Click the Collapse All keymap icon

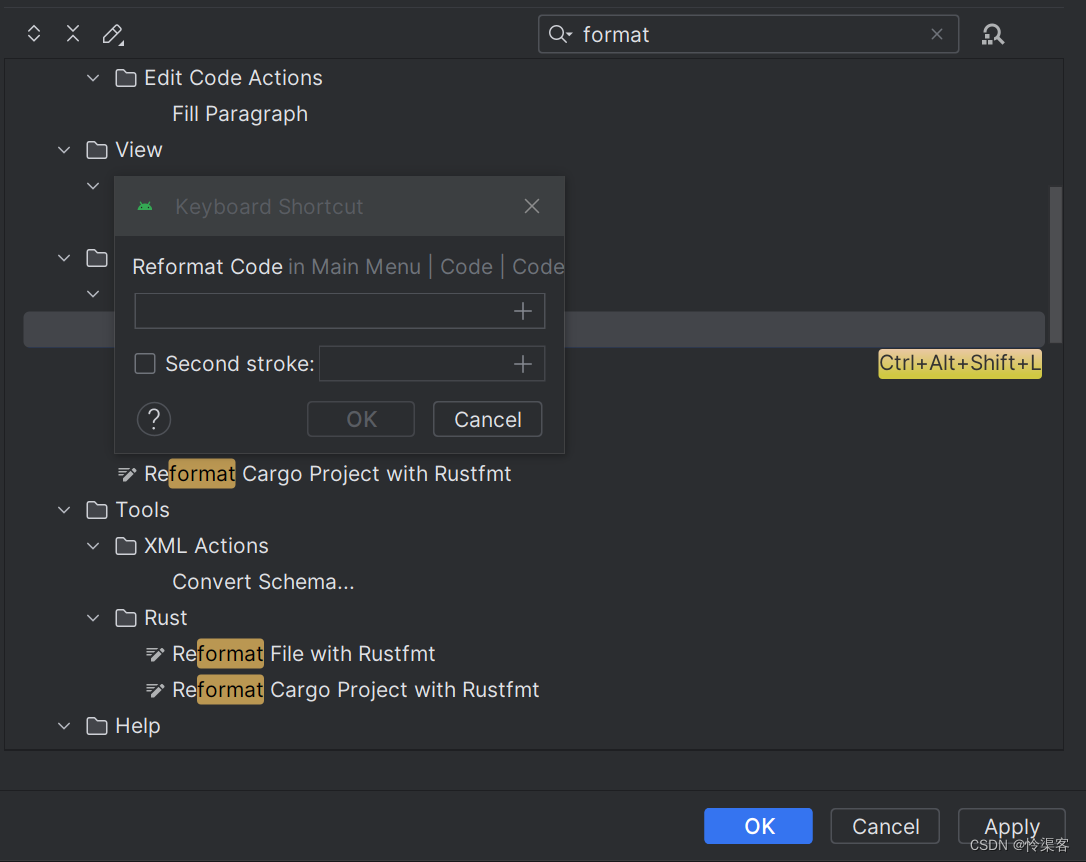pos(72,33)
